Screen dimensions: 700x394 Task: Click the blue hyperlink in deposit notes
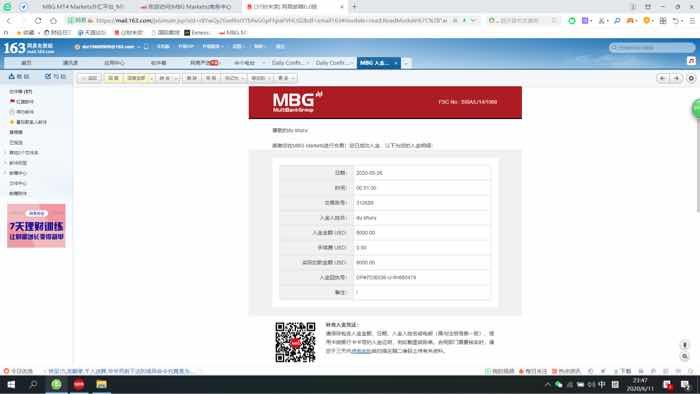coord(361,351)
